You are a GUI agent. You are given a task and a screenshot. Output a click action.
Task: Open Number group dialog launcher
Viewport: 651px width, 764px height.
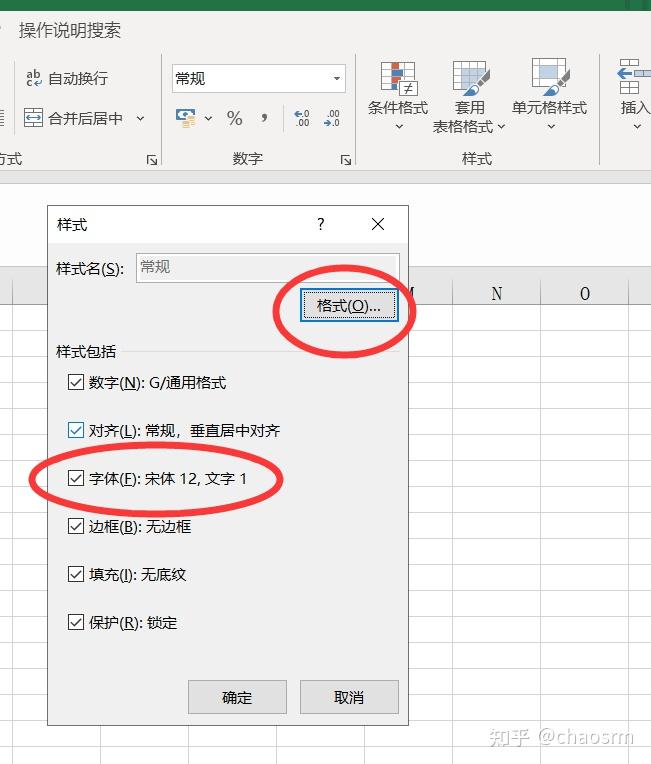[x=345, y=160]
